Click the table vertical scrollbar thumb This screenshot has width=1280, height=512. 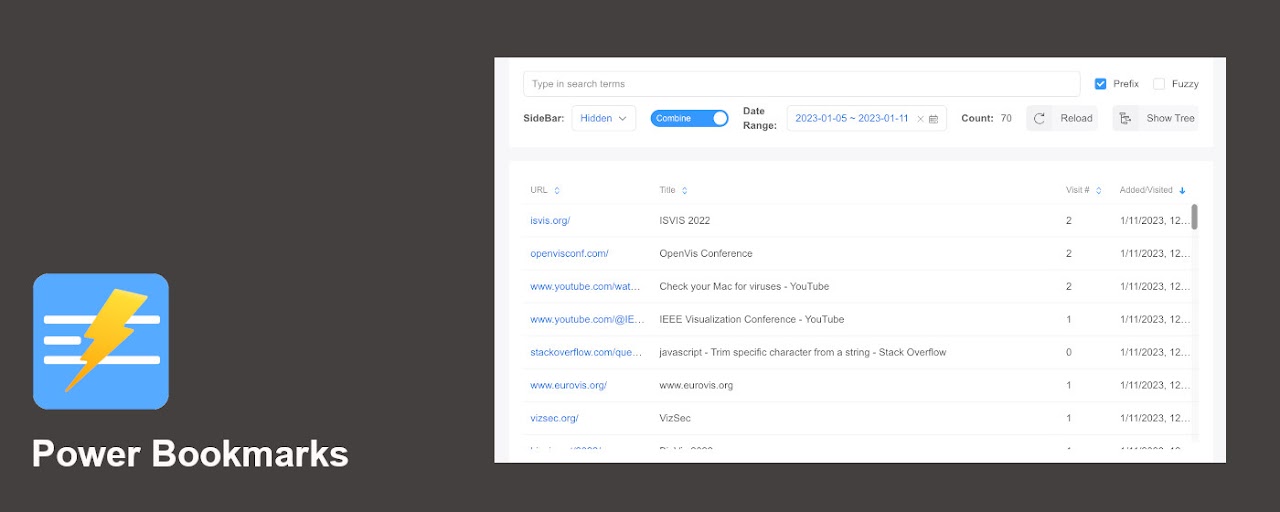click(1194, 217)
